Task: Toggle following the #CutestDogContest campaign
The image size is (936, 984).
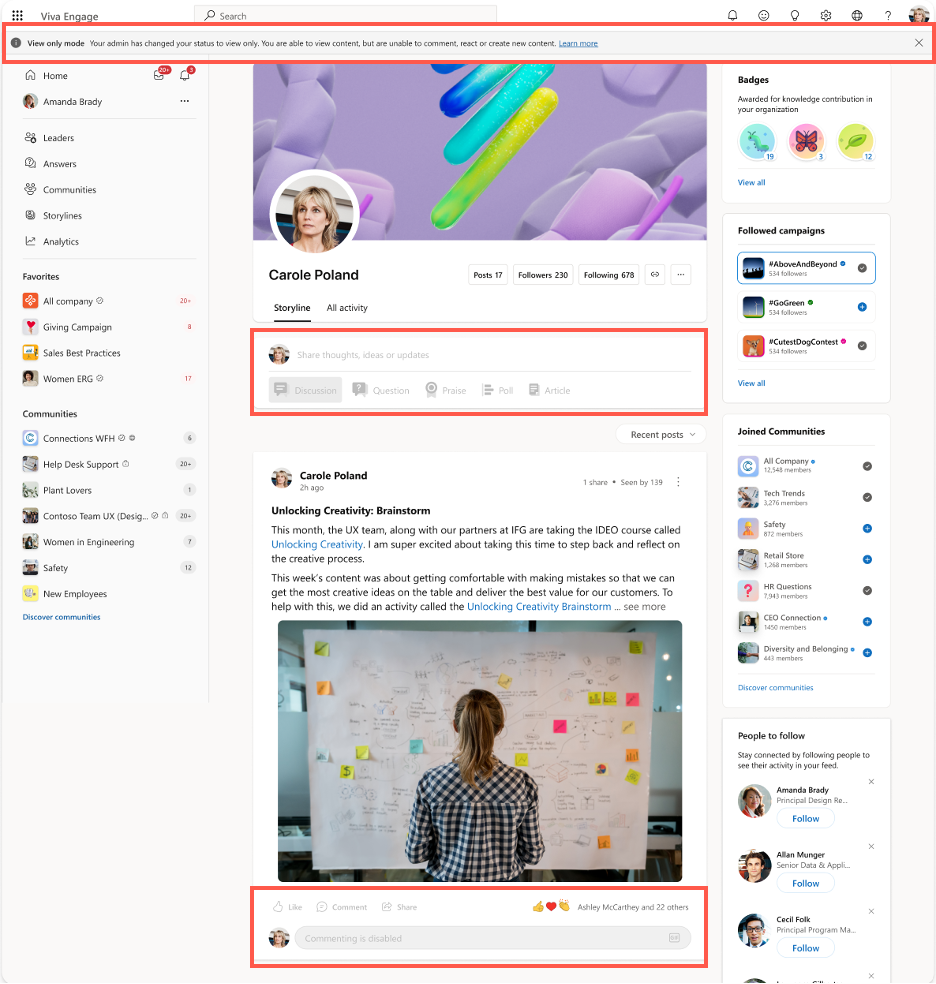Action: 862,346
